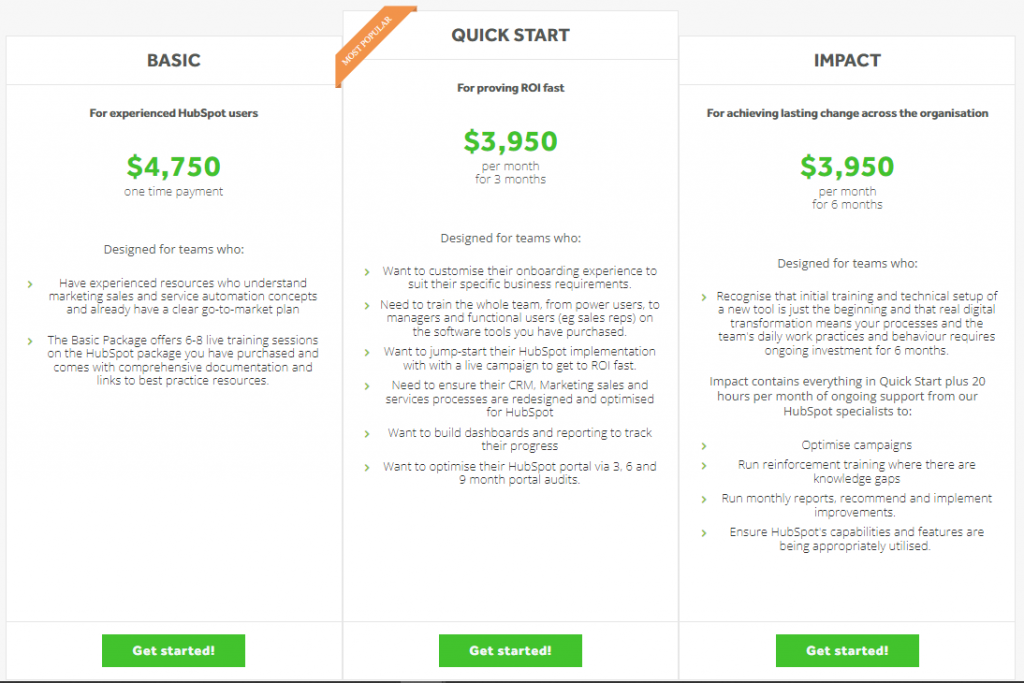Click chevron bullet beside 'Have experienced resources'
The image size is (1024, 683).
pyautogui.click(x=30, y=284)
